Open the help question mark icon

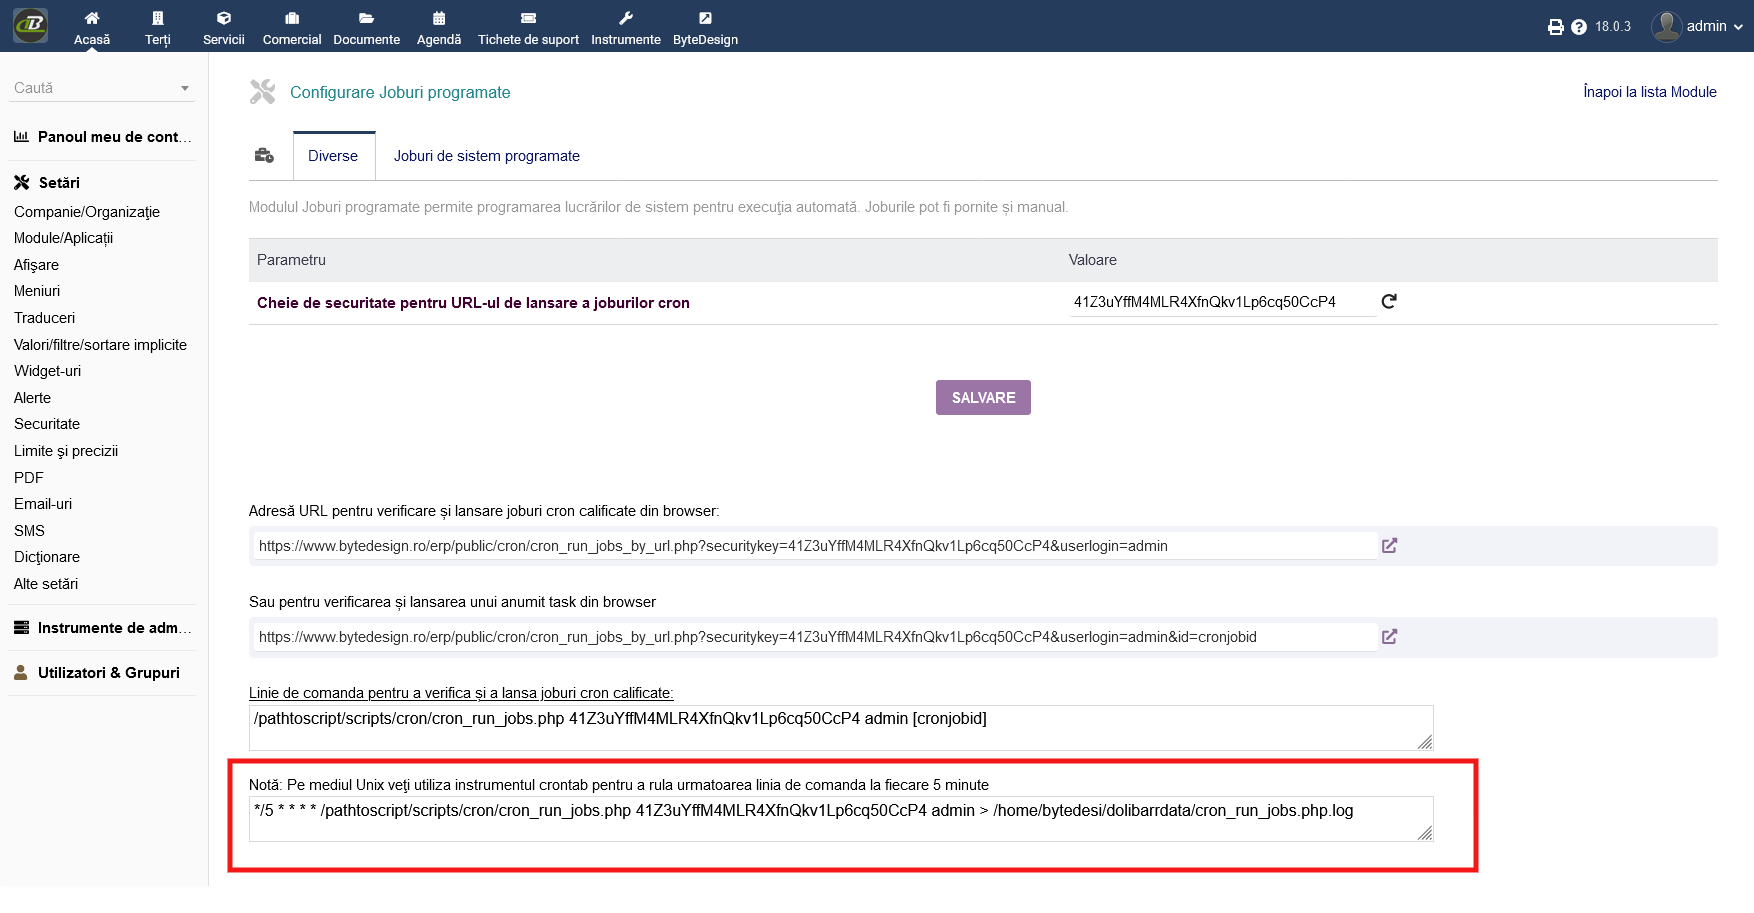1579,27
